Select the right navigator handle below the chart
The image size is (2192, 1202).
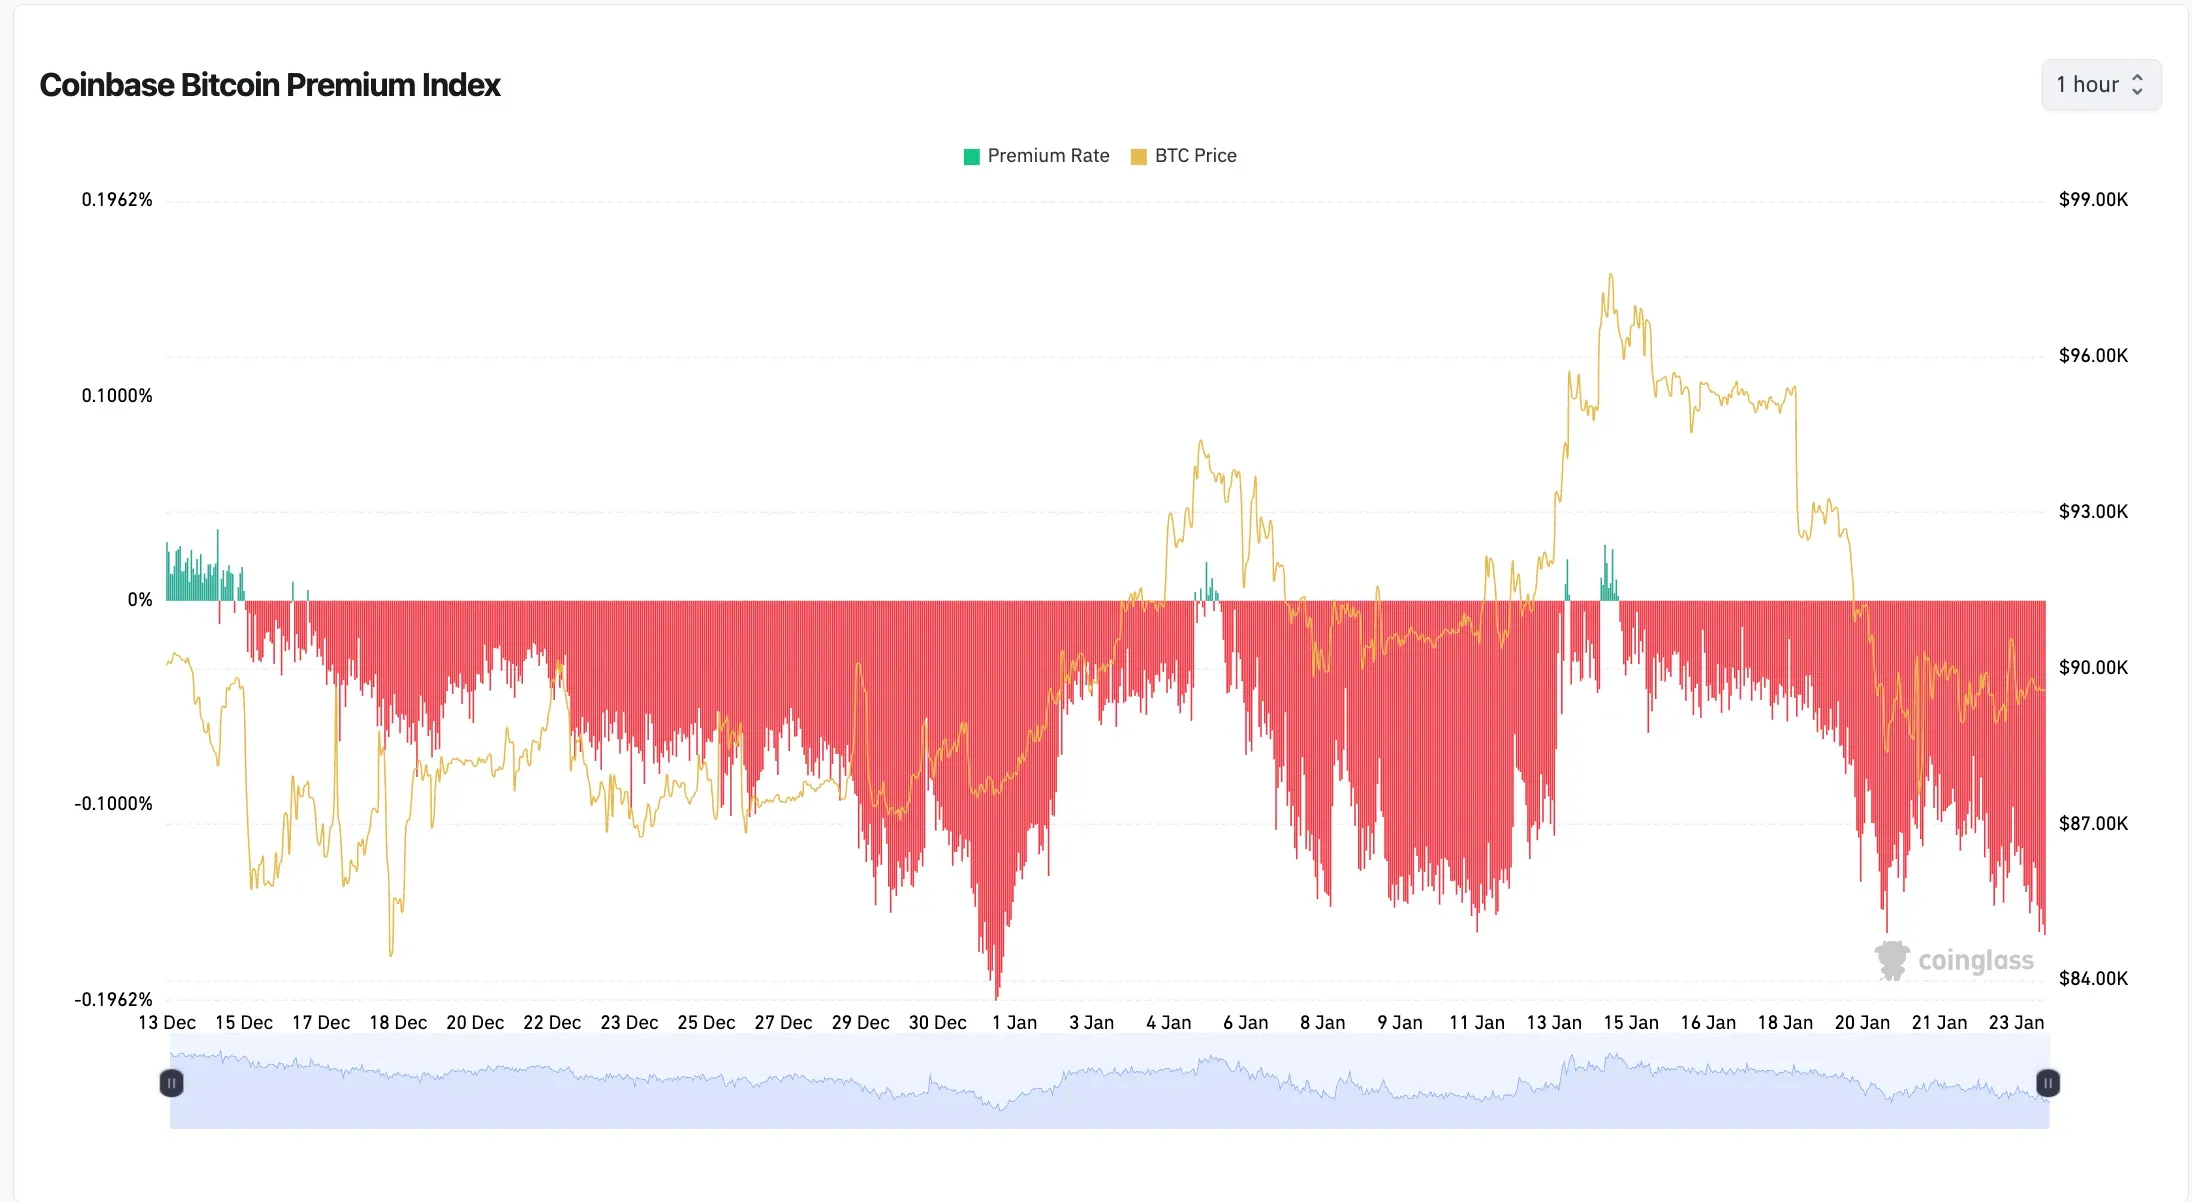[2047, 1083]
